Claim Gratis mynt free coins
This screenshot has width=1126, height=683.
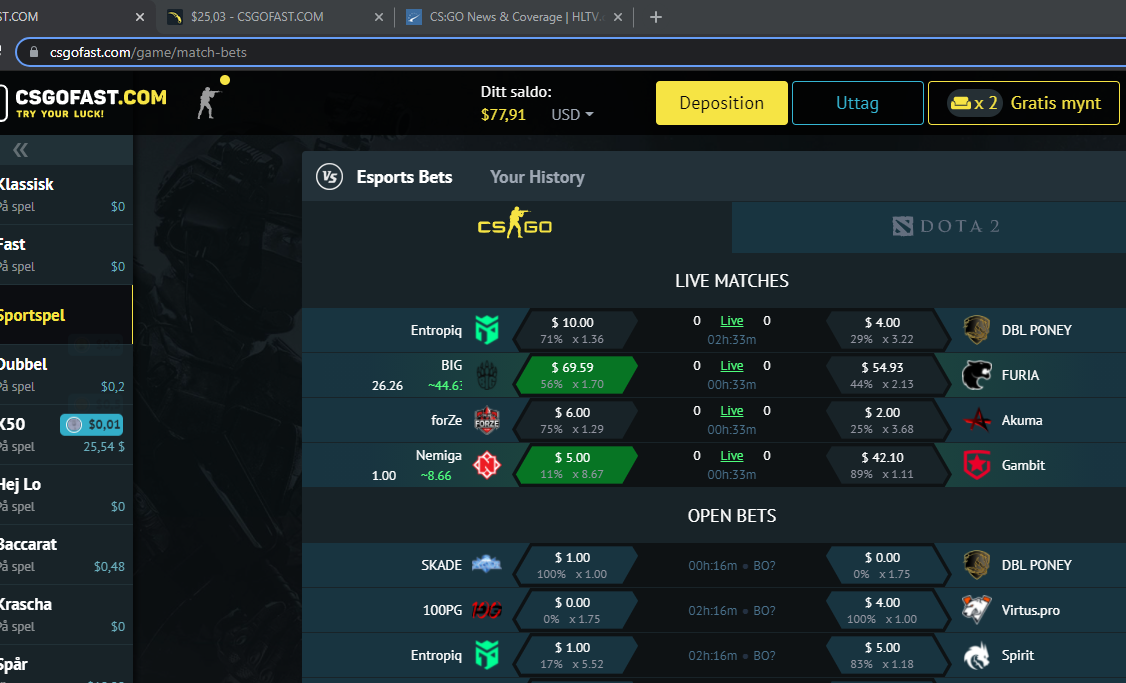tap(1023, 103)
